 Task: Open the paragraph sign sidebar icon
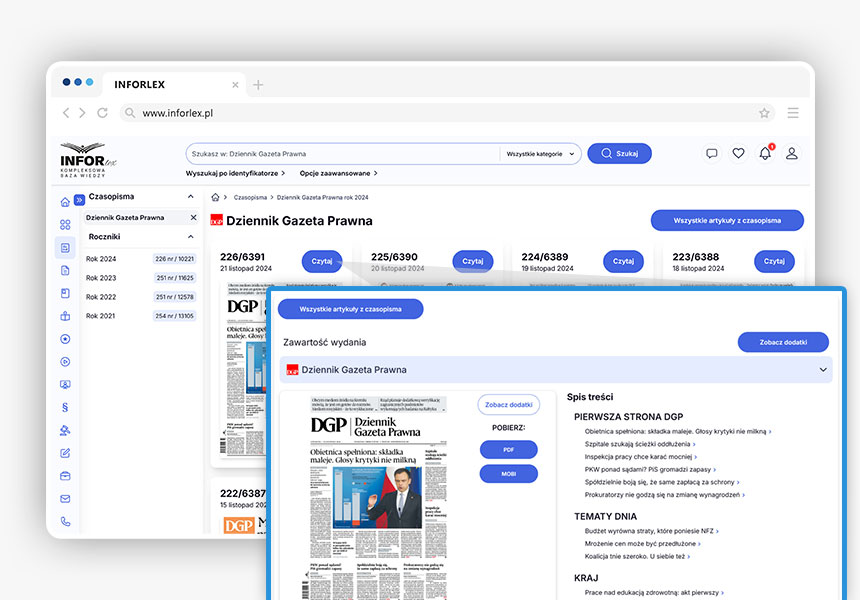[x=65, y=407]
